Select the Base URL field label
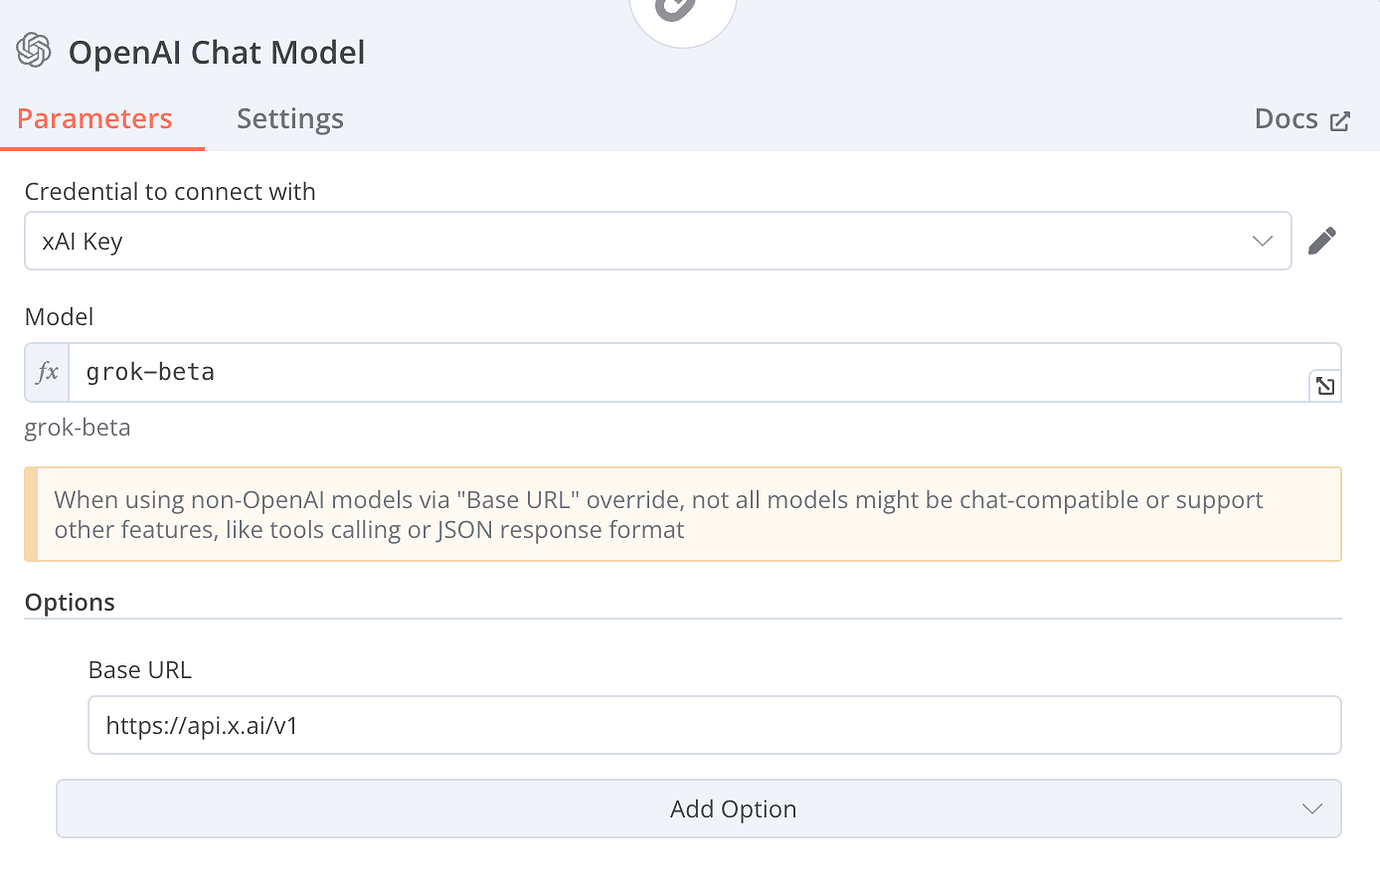Viewport: 1380px width, 896px height. tap(139, 669)
